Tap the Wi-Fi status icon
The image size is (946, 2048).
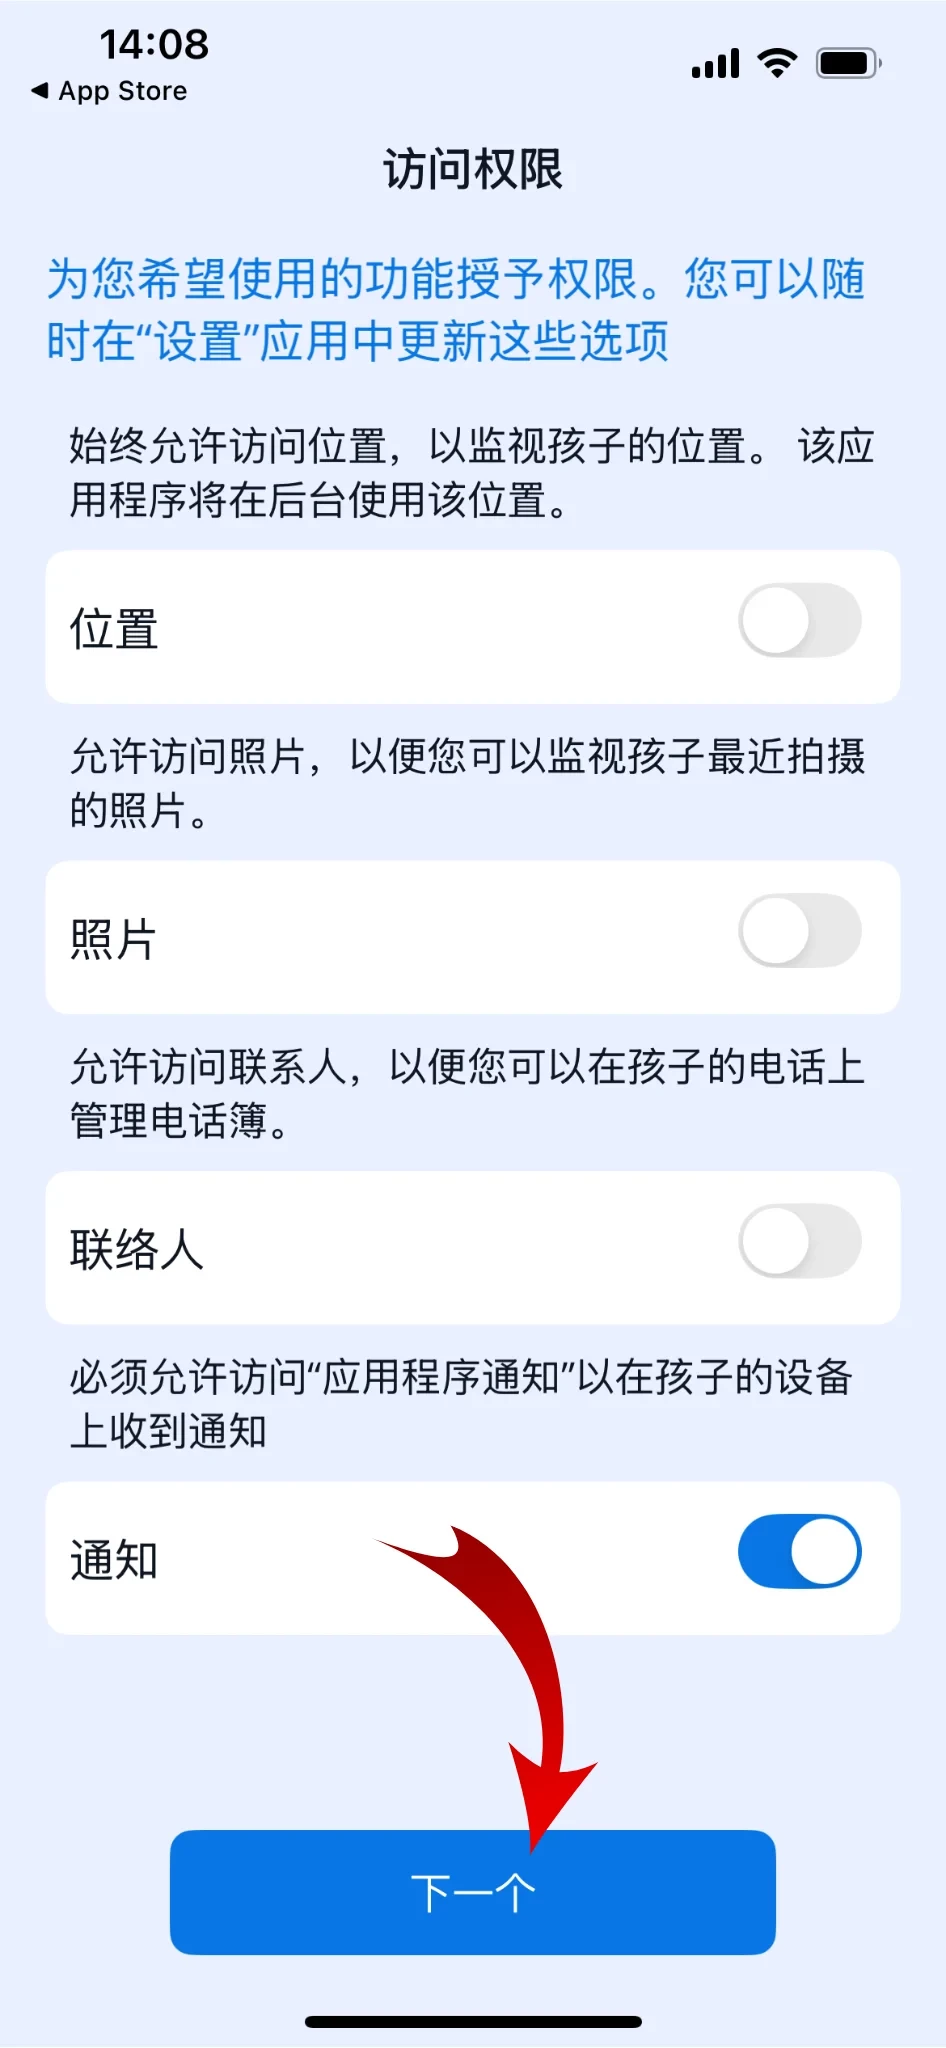pos(777,63)
